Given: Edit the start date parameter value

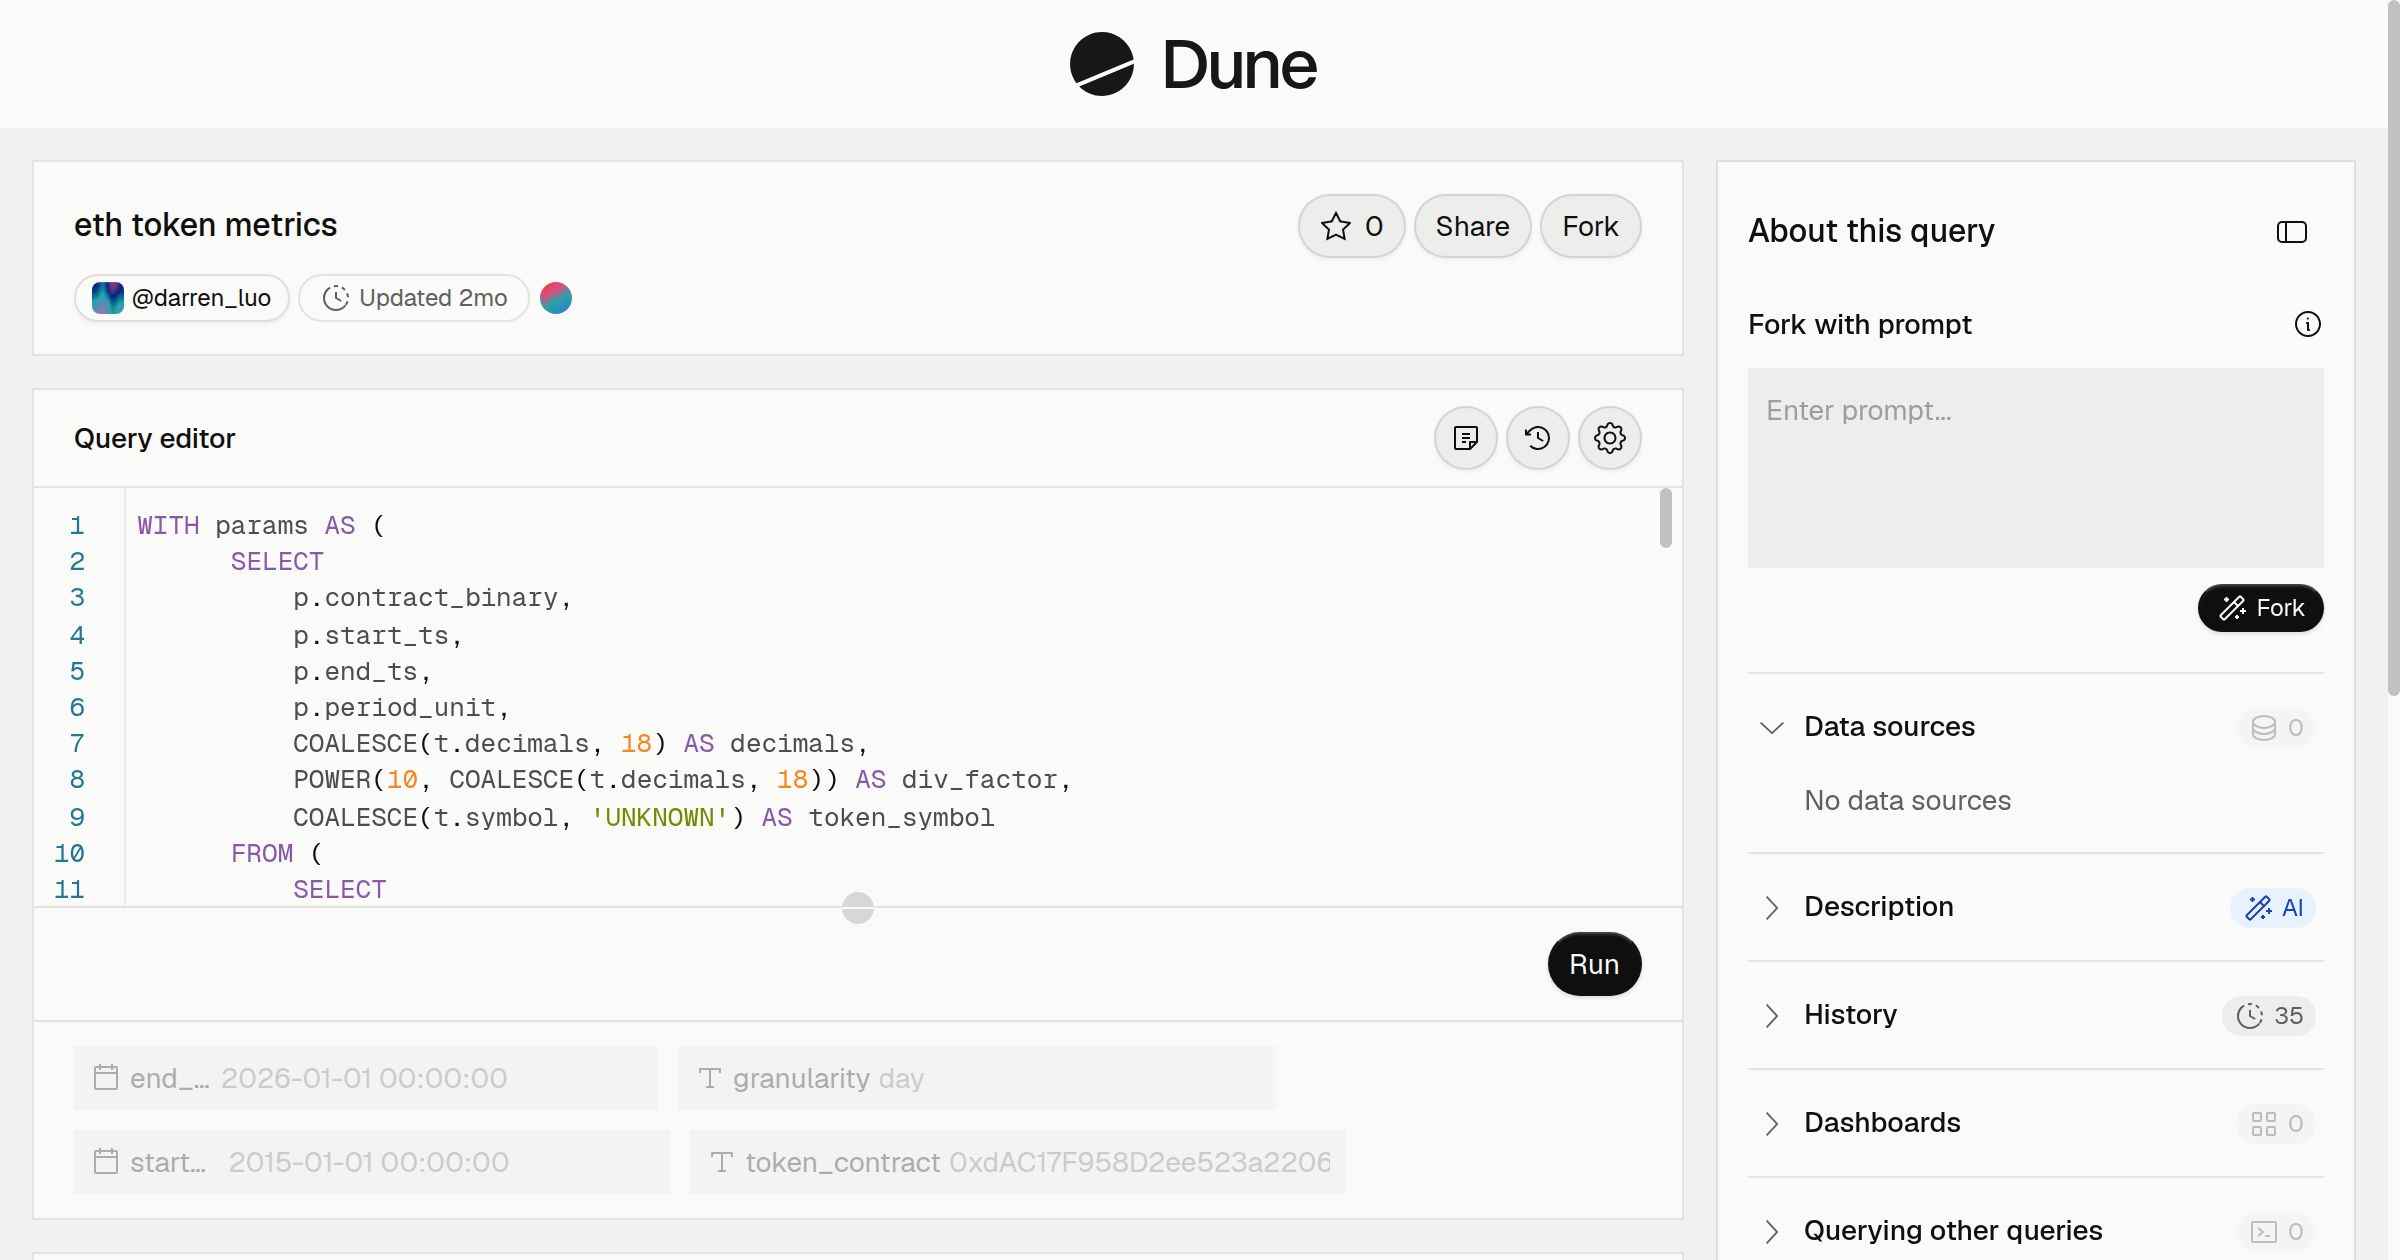Looking at the screenshot, I should point(369,1162).
